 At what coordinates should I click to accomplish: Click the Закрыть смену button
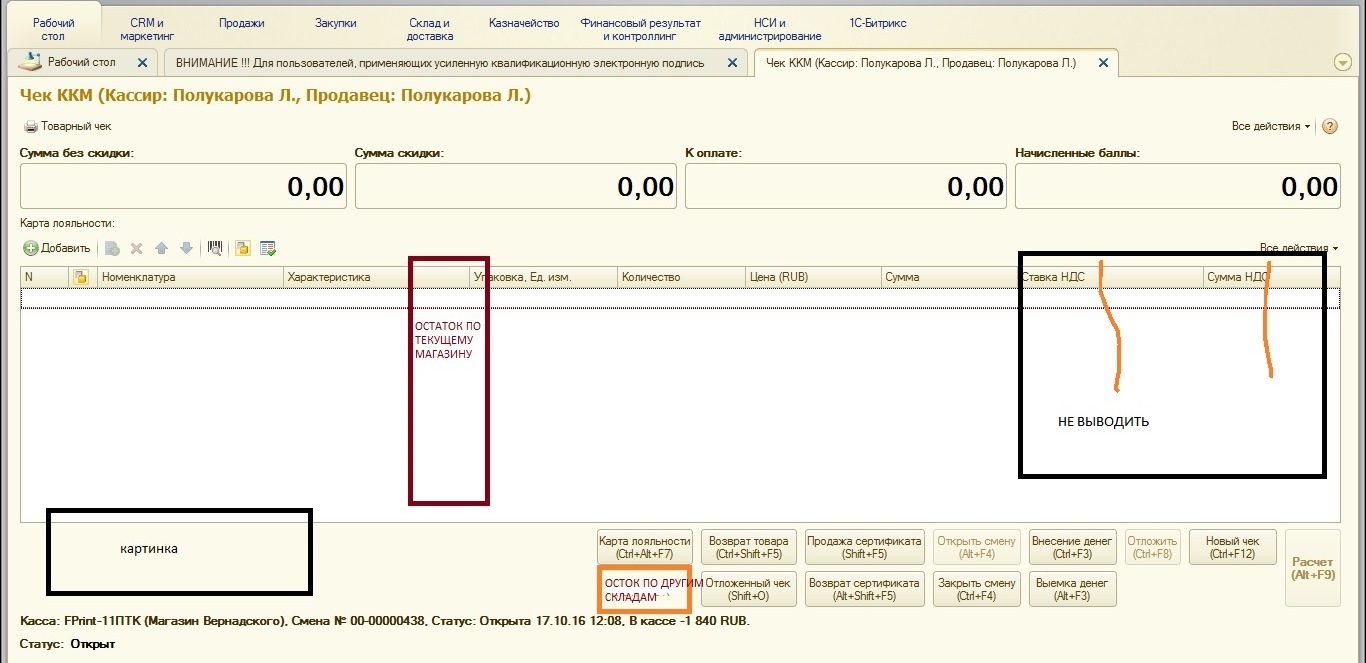tap(975, 589)
